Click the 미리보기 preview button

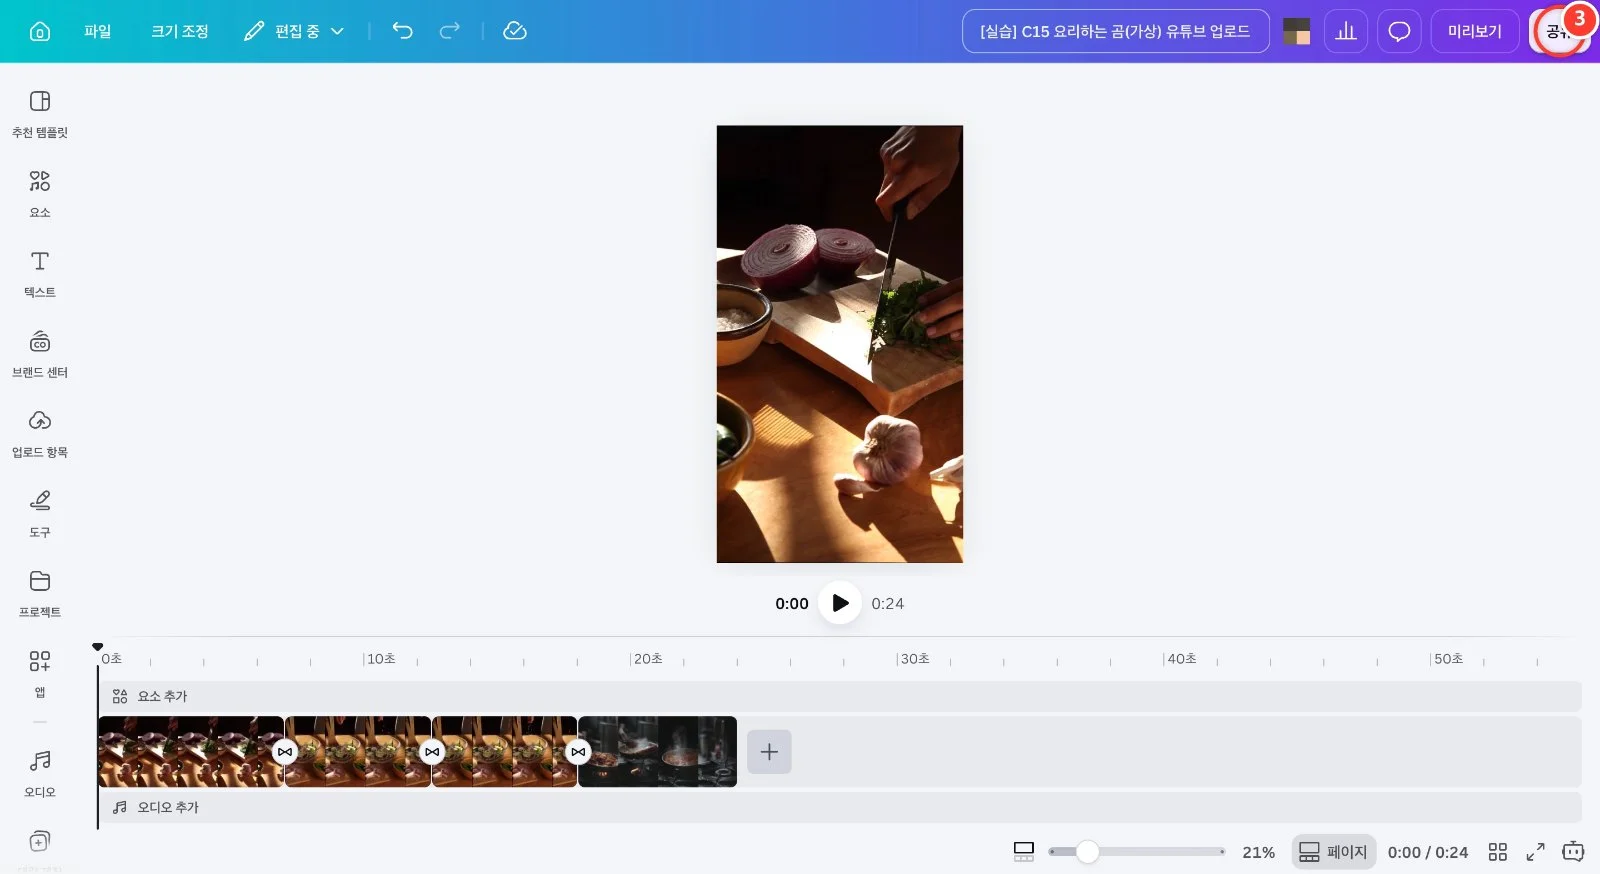[x=1475, y=31]
